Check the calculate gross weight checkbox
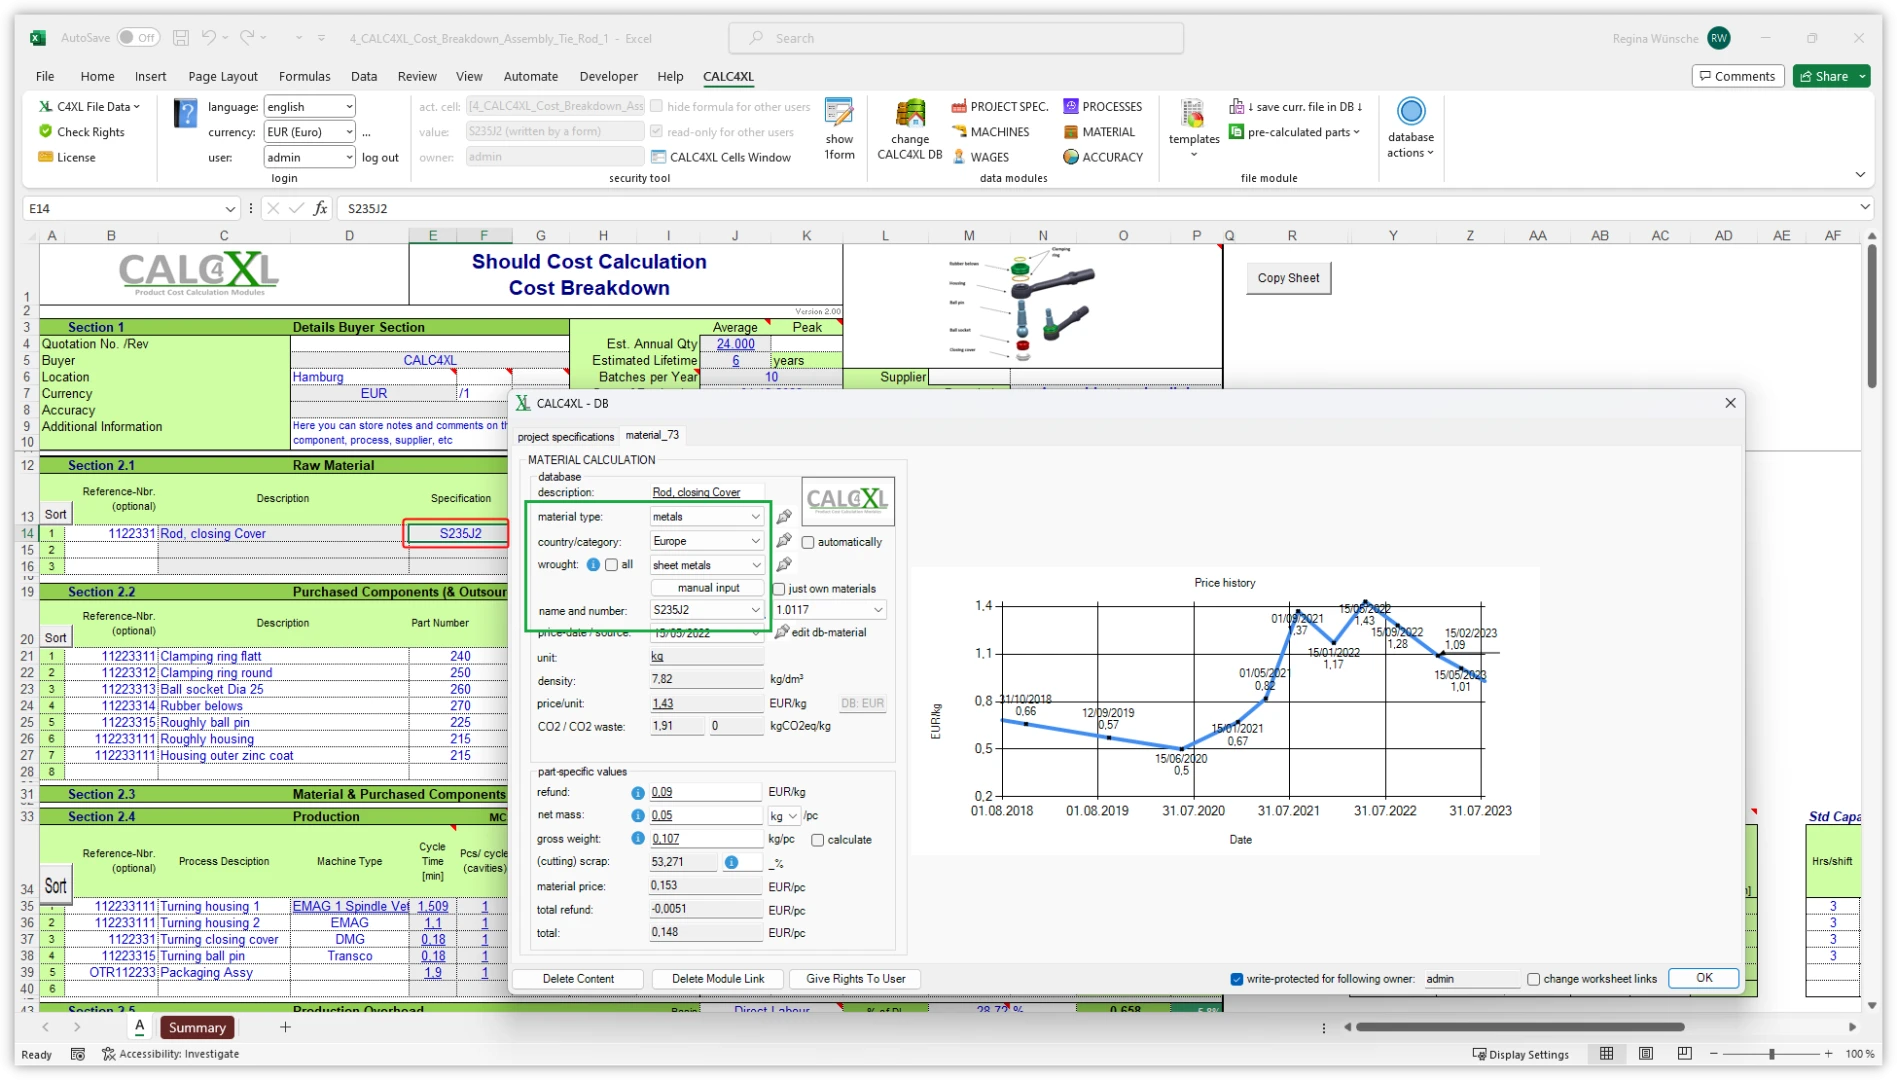 tap(818, 840)
